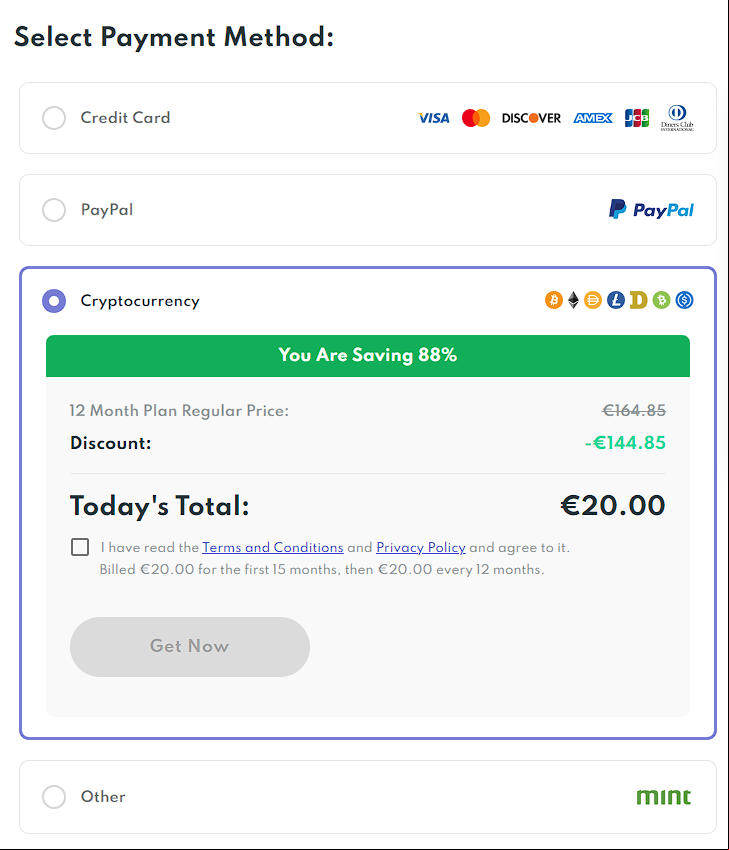The height and width of the screenshot is (850, 729).
Task: Click the Mint logo
Action: (x=663, y=796)
